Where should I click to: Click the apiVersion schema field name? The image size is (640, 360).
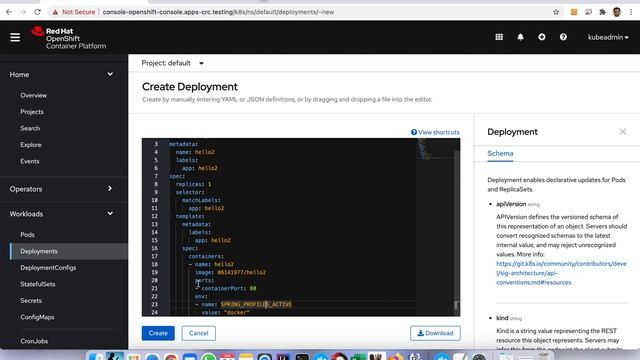pyautogui.click(x=511, y=204)
